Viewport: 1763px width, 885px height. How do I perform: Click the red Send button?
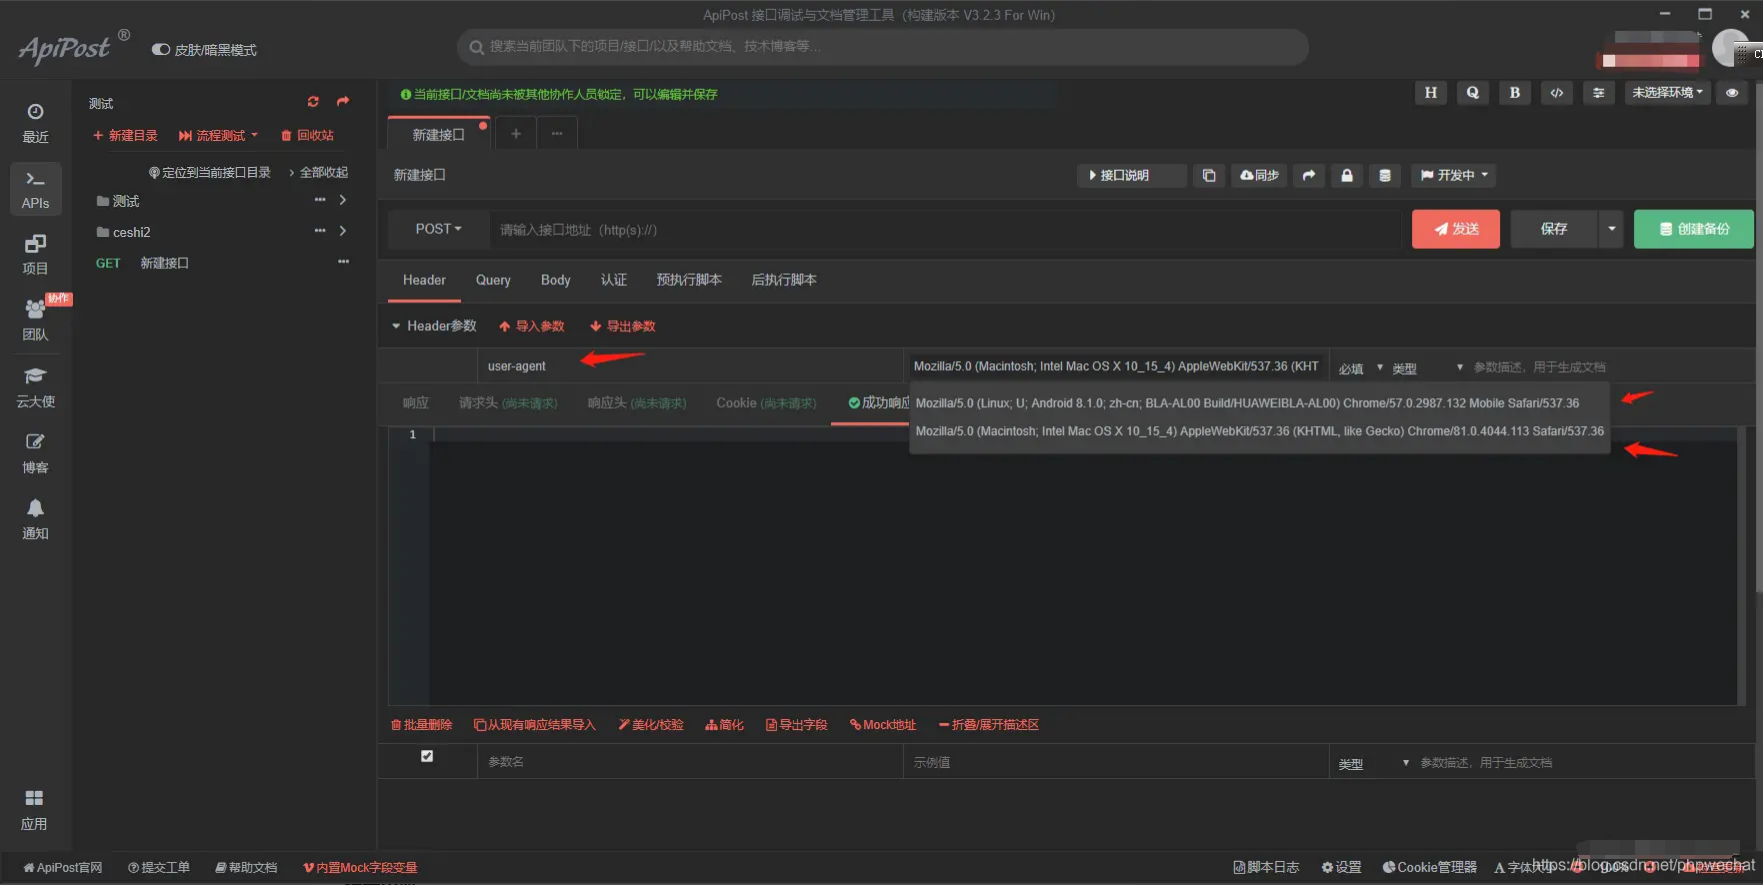(1455, 229)
